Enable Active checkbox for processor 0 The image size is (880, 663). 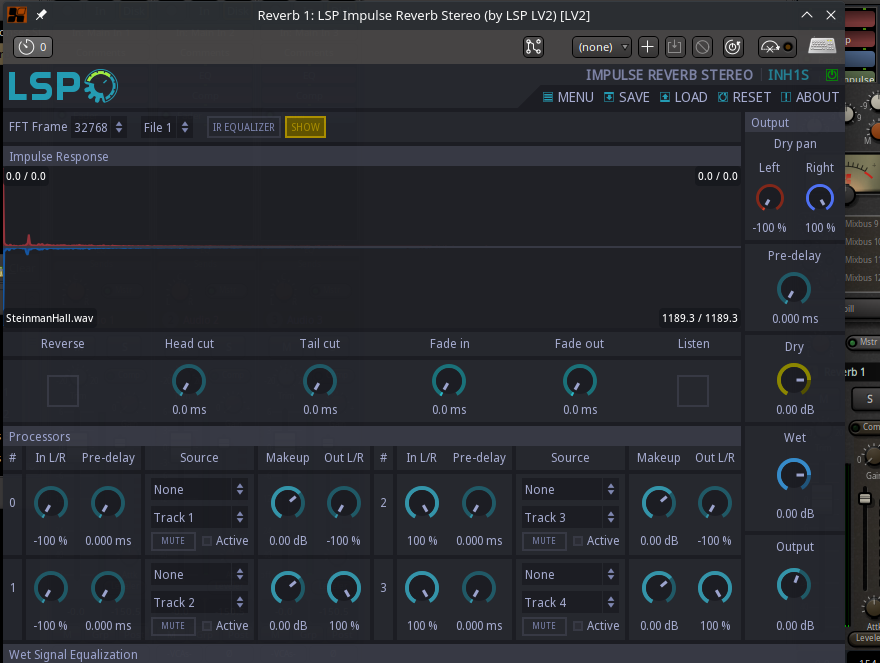pos(207,541)
